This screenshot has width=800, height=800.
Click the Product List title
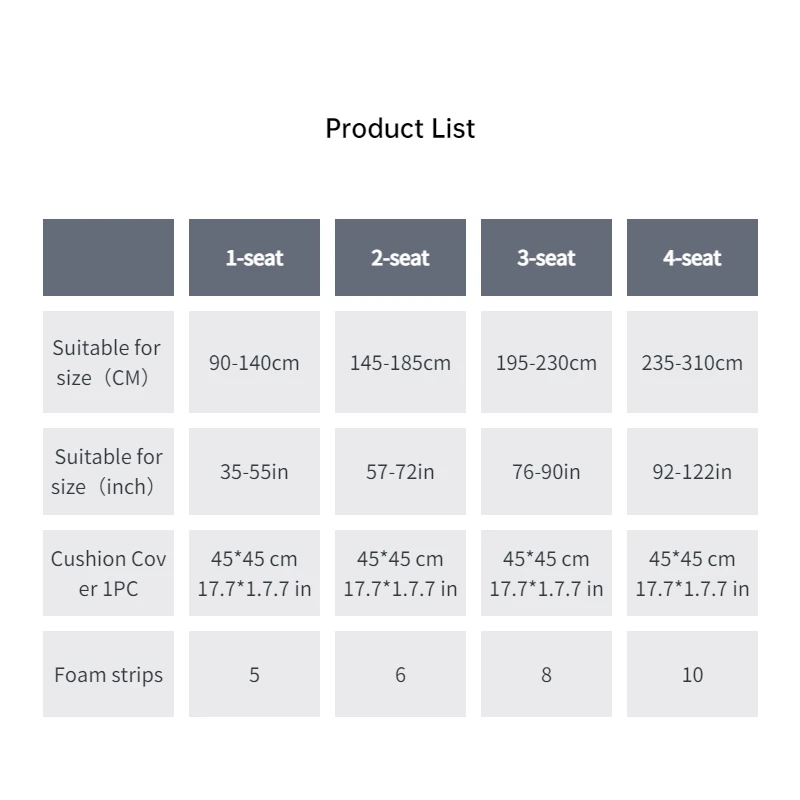(x=400, y=128)
